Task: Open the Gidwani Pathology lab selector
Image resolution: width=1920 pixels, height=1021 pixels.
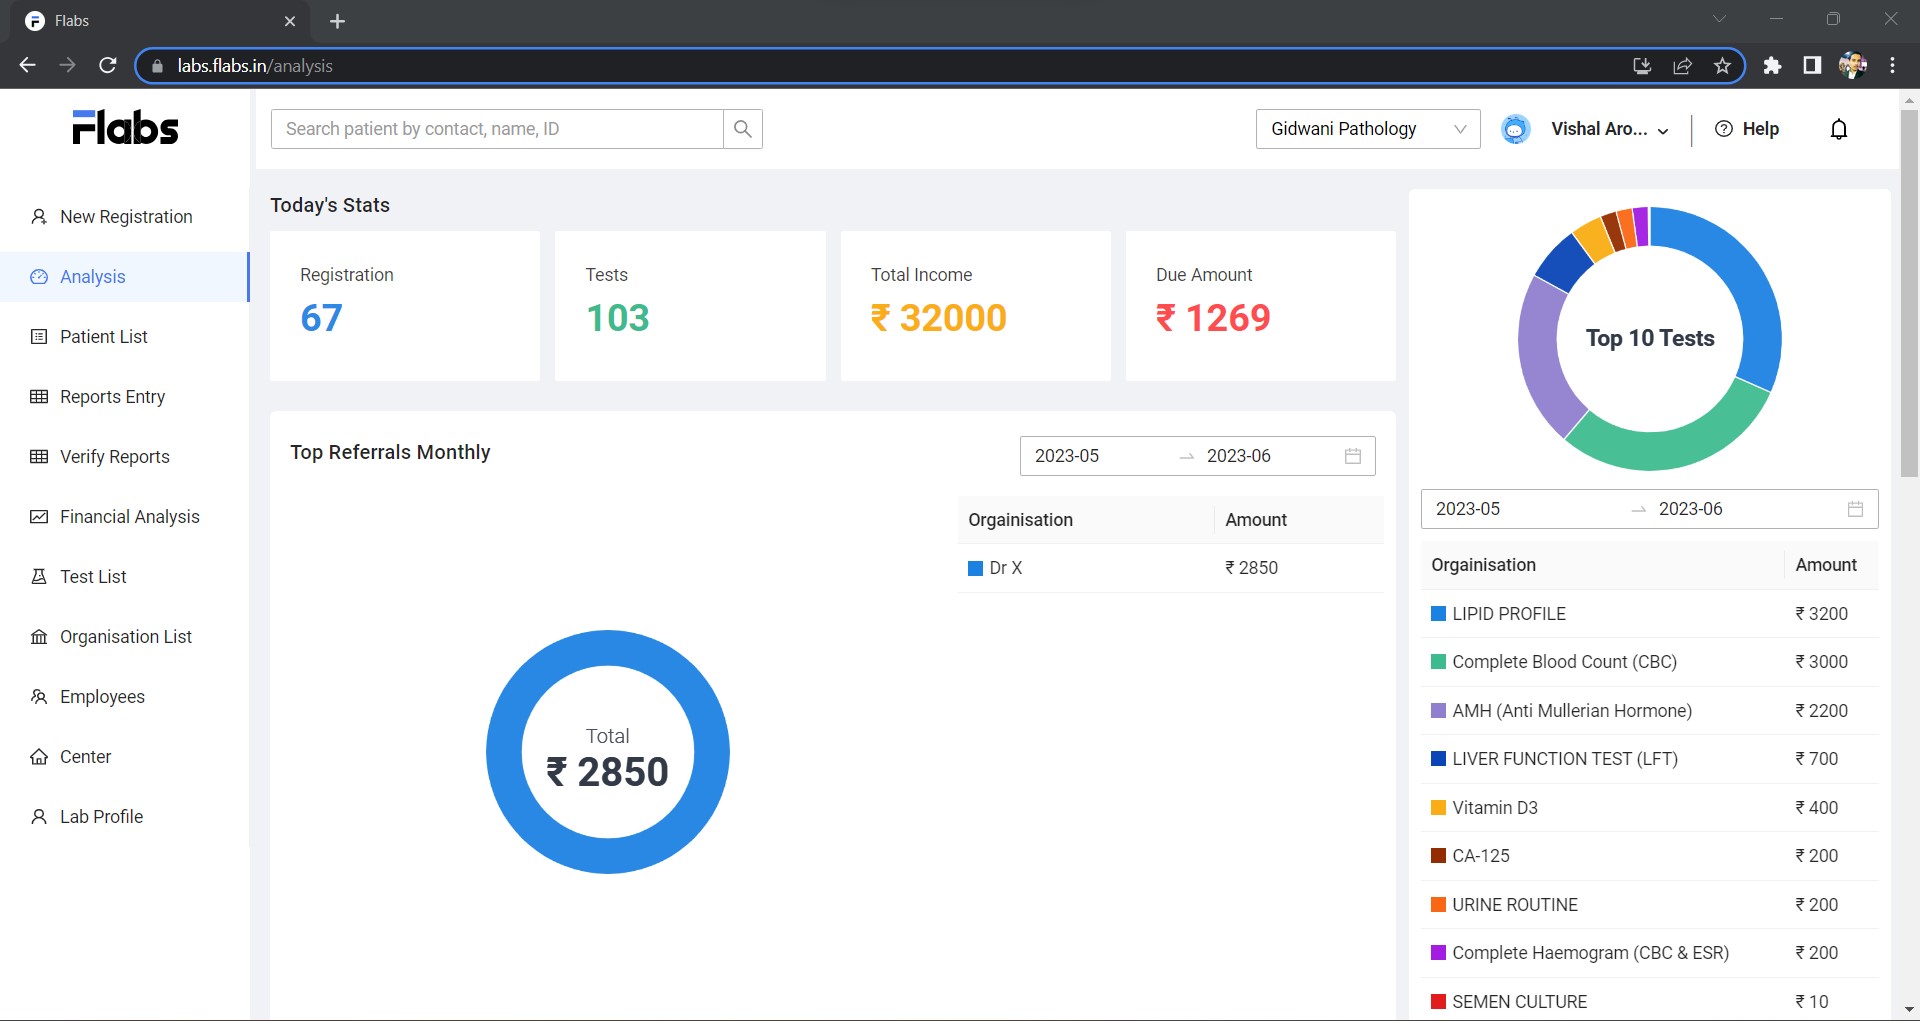Action: click(1367, 129)
